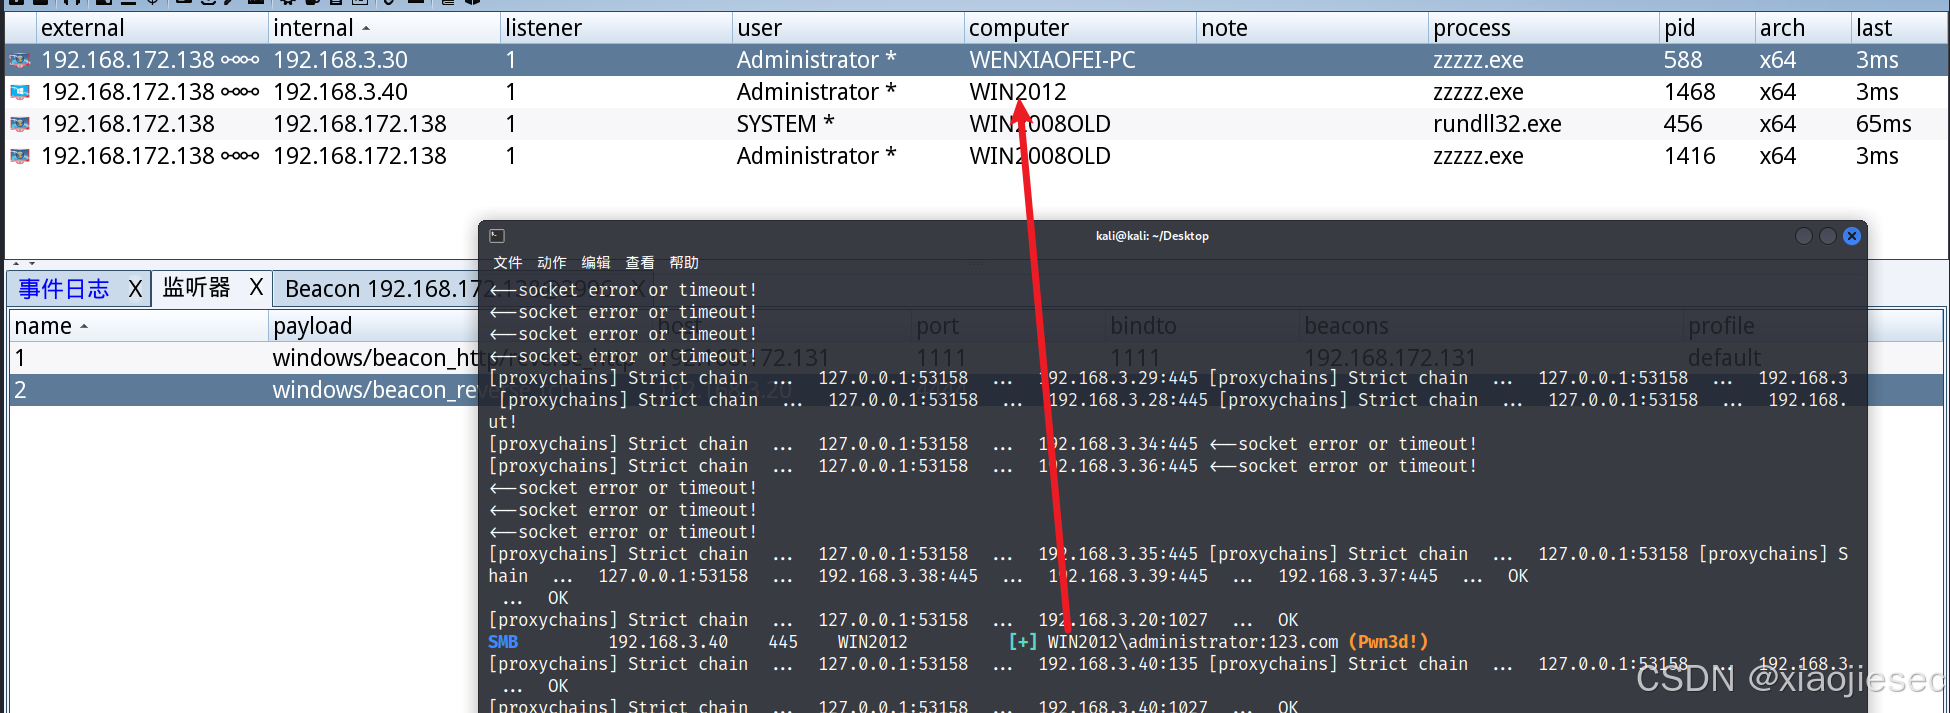1950x713 pixels.
Task: Open the 文件 menu in the terminal
Action: coord(507,263)
